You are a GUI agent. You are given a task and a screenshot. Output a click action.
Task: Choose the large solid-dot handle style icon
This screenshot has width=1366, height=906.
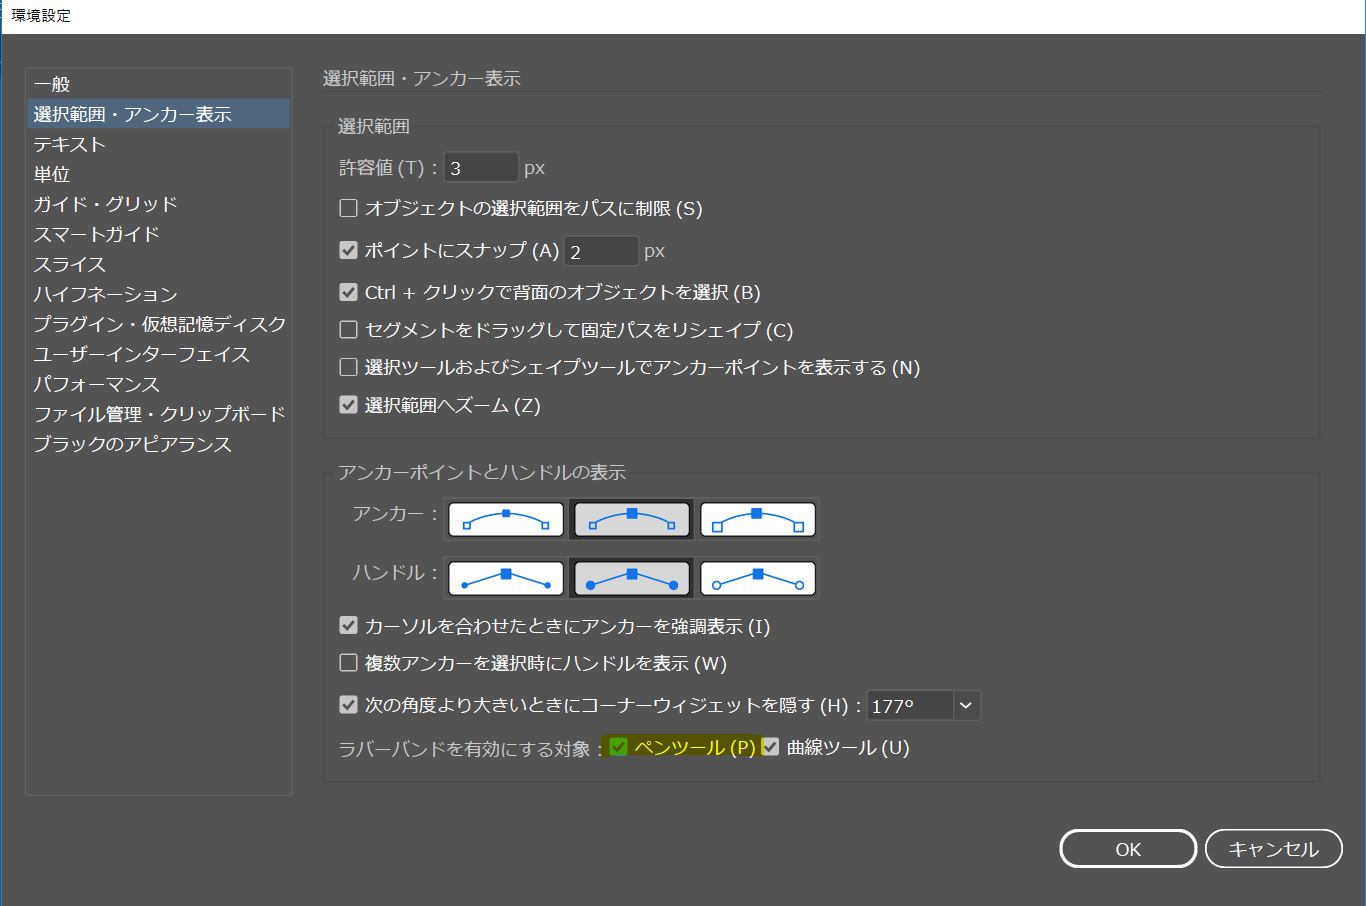click(632, 579)
